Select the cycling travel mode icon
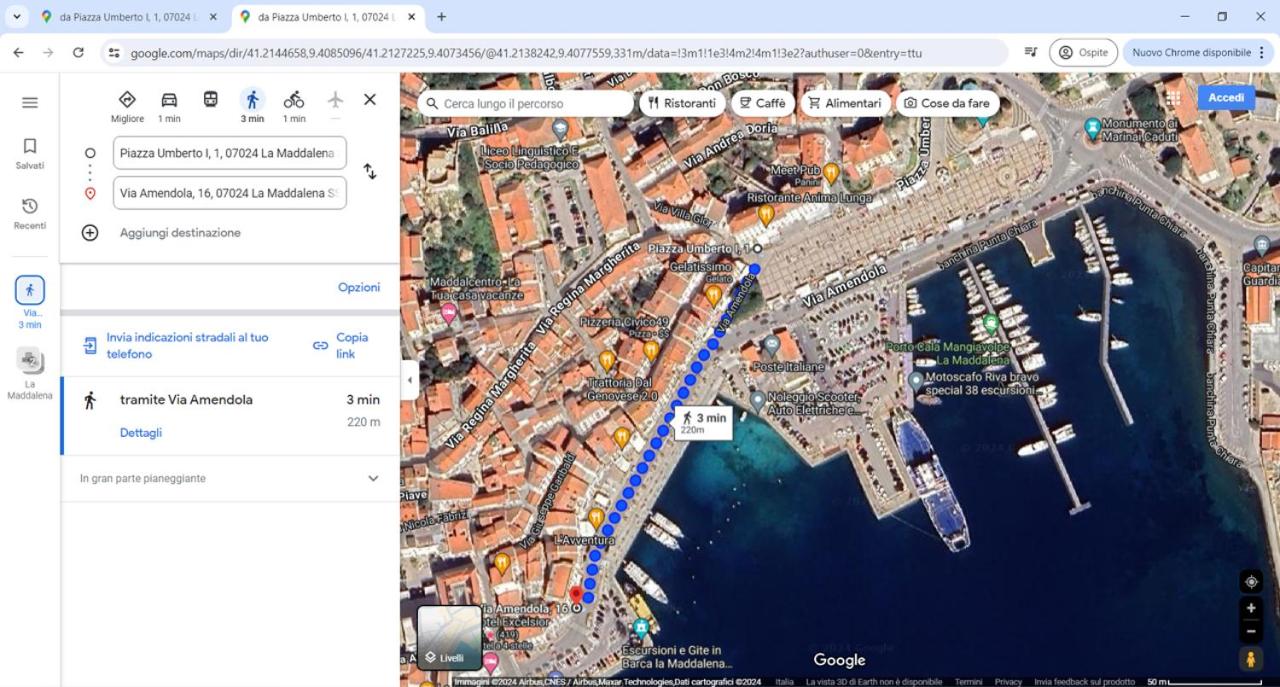The height and width of the screenshot is (687, 1280). pos(293,100)
